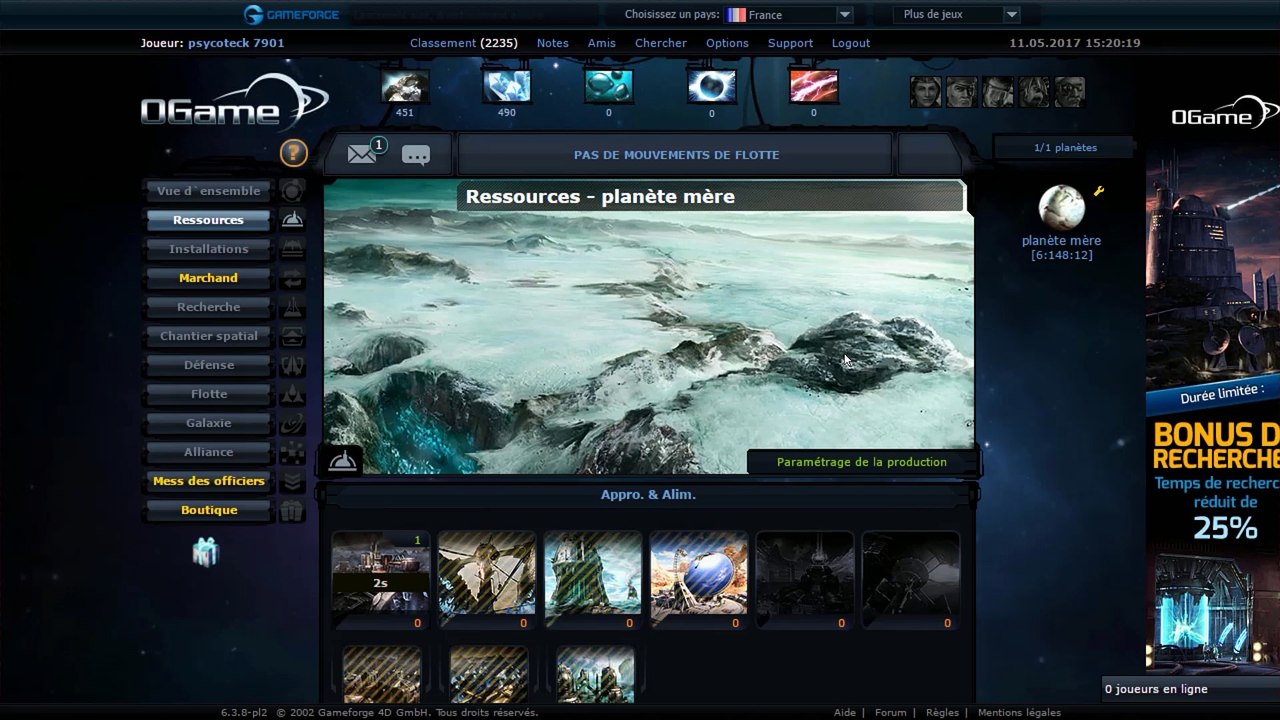Open the country dropdown showing France
The height and width of the screenshot is (720, 1280).
pyautogui.click(x=789, y=15)
